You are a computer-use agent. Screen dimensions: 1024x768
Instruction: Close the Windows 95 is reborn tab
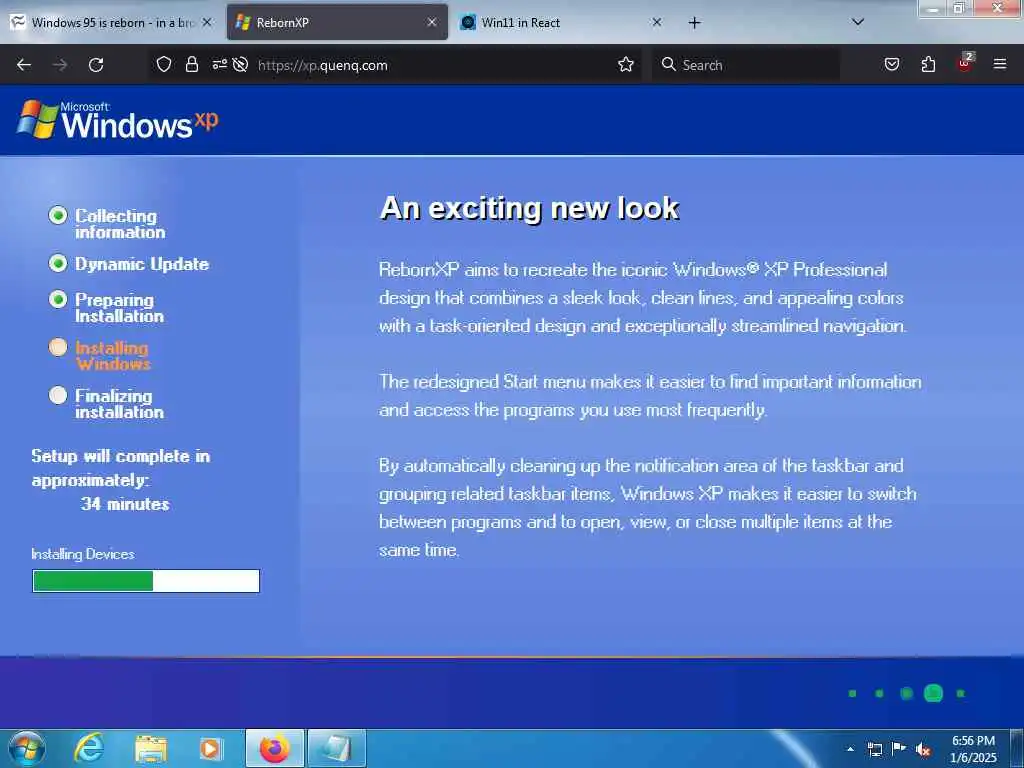point(207,22)
